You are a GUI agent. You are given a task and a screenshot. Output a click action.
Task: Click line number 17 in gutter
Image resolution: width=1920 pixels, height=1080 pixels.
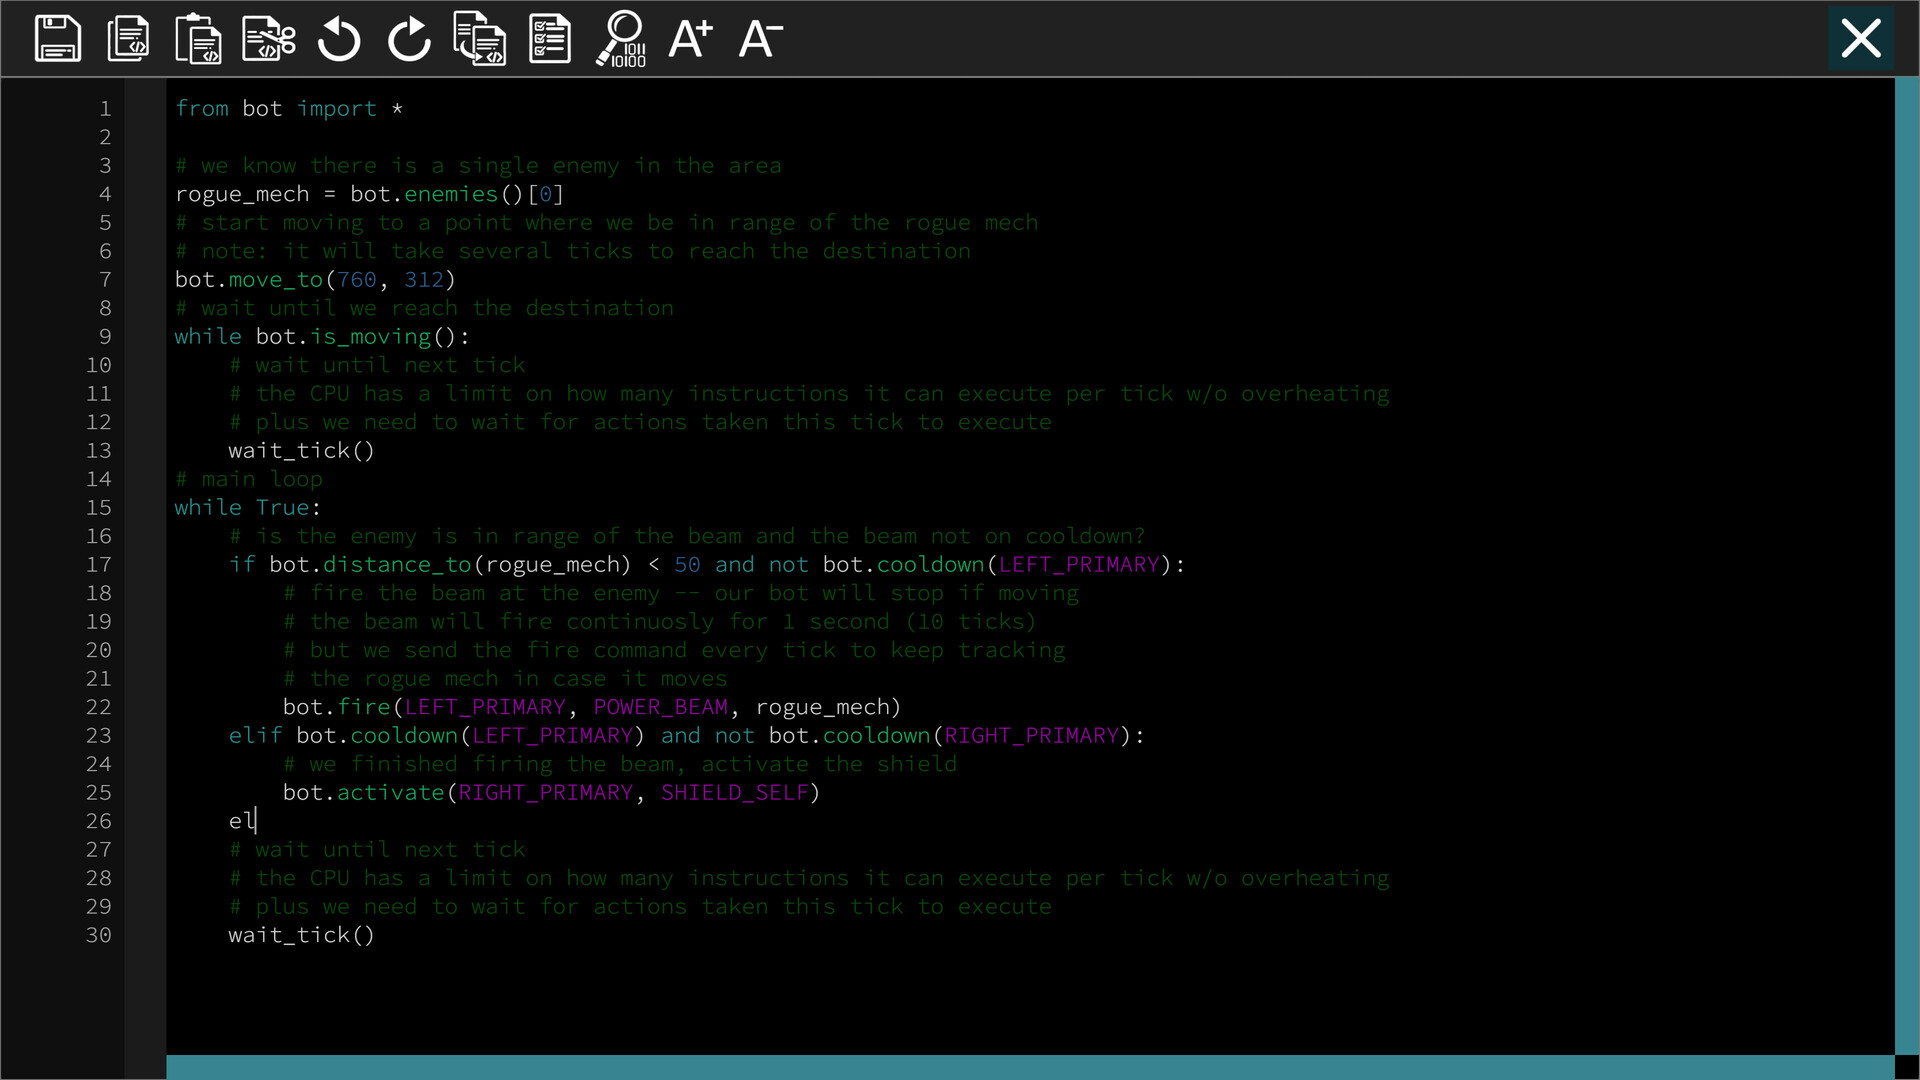[98, 565]
